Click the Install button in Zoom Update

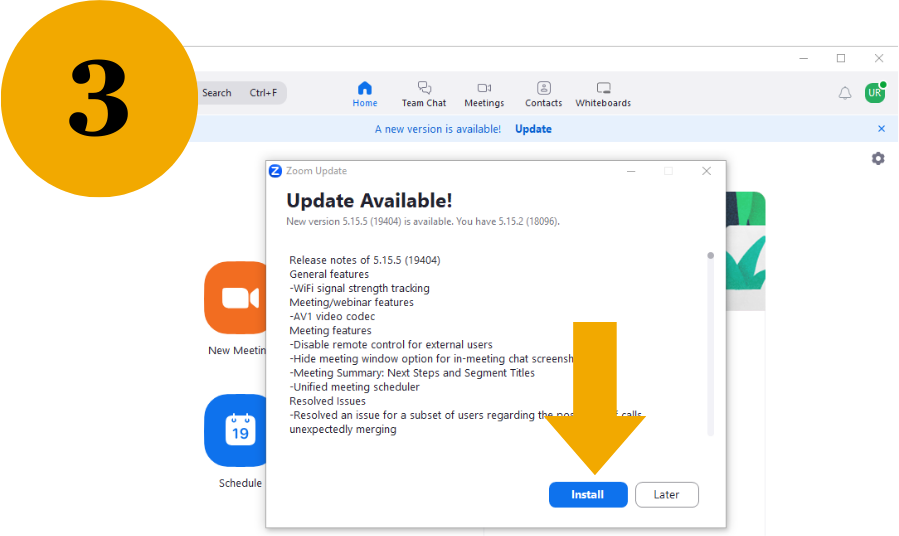[588, 495]
